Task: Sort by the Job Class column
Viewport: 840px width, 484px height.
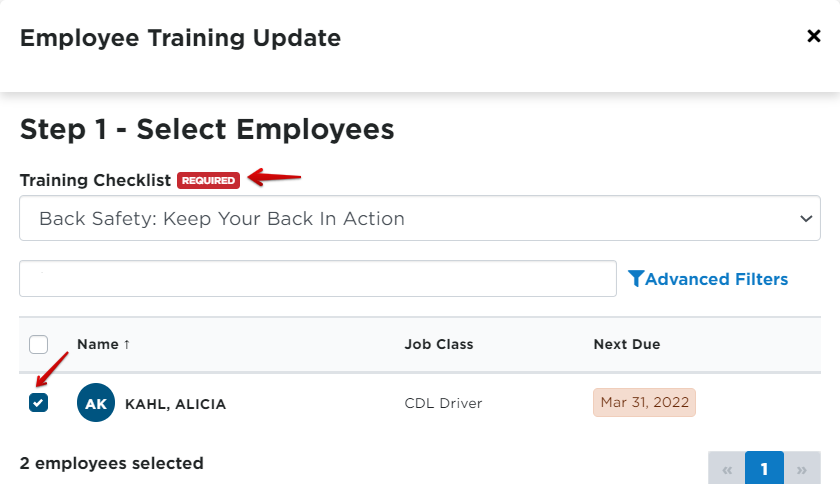Action: click(x=439, y=344)
